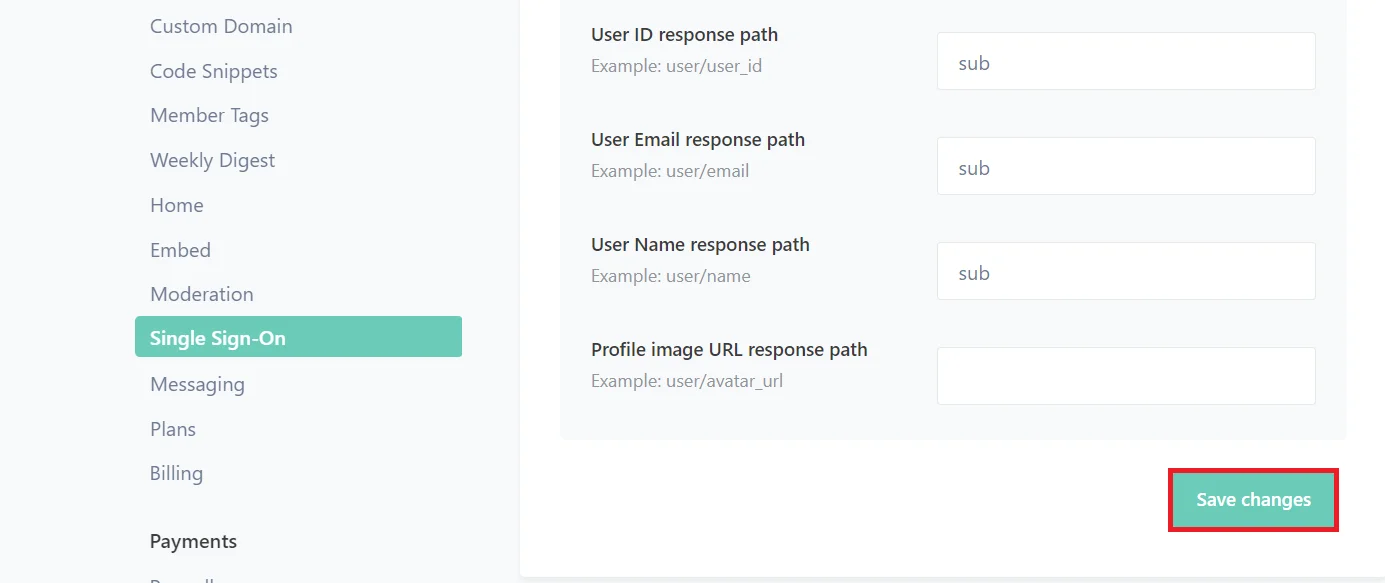Open the Payments section

pyautogui.click(x=193, y=541)
